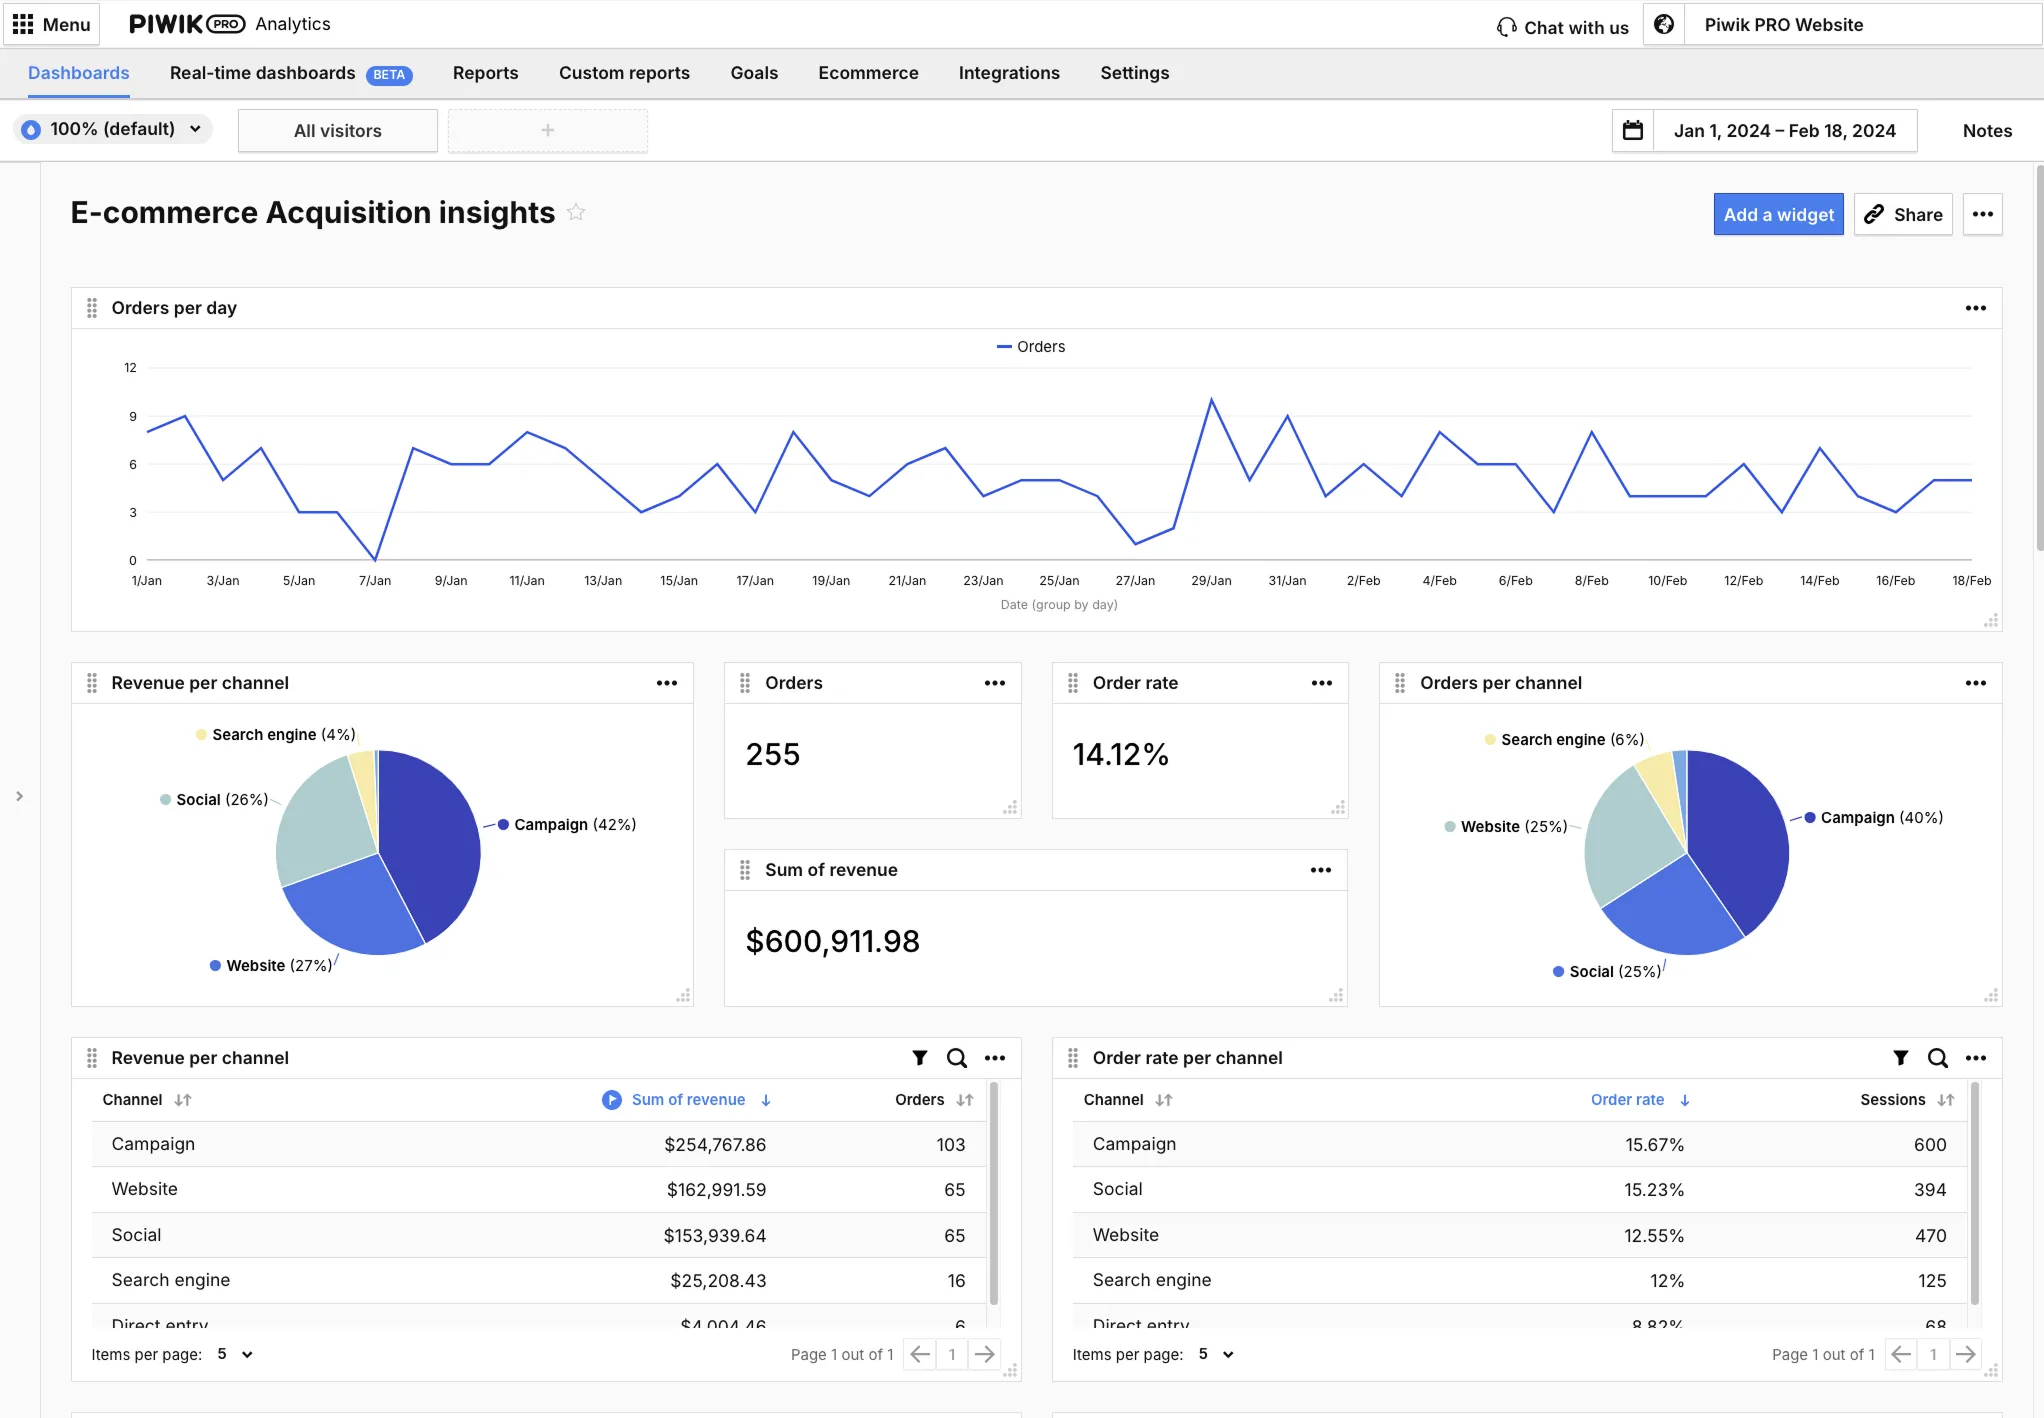This screenshot has width=2044, height=1418.
Task: Open Order rate widget options menu
Action: (1321, 683)
